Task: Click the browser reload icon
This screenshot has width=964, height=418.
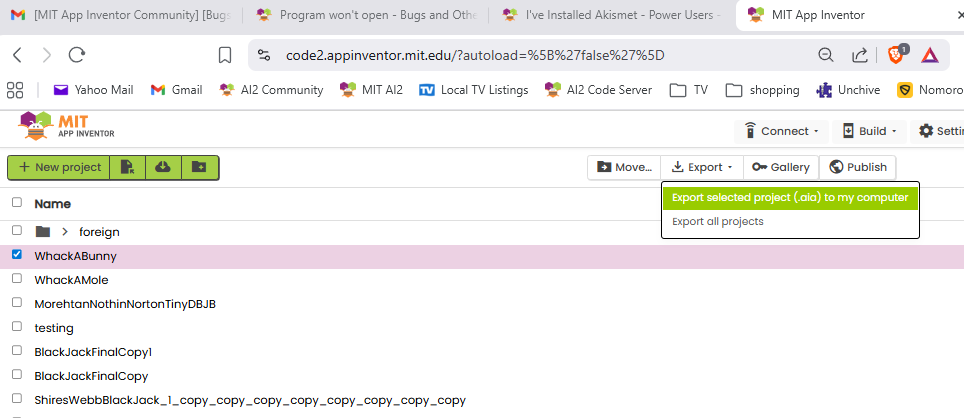Action: point(77,55)
